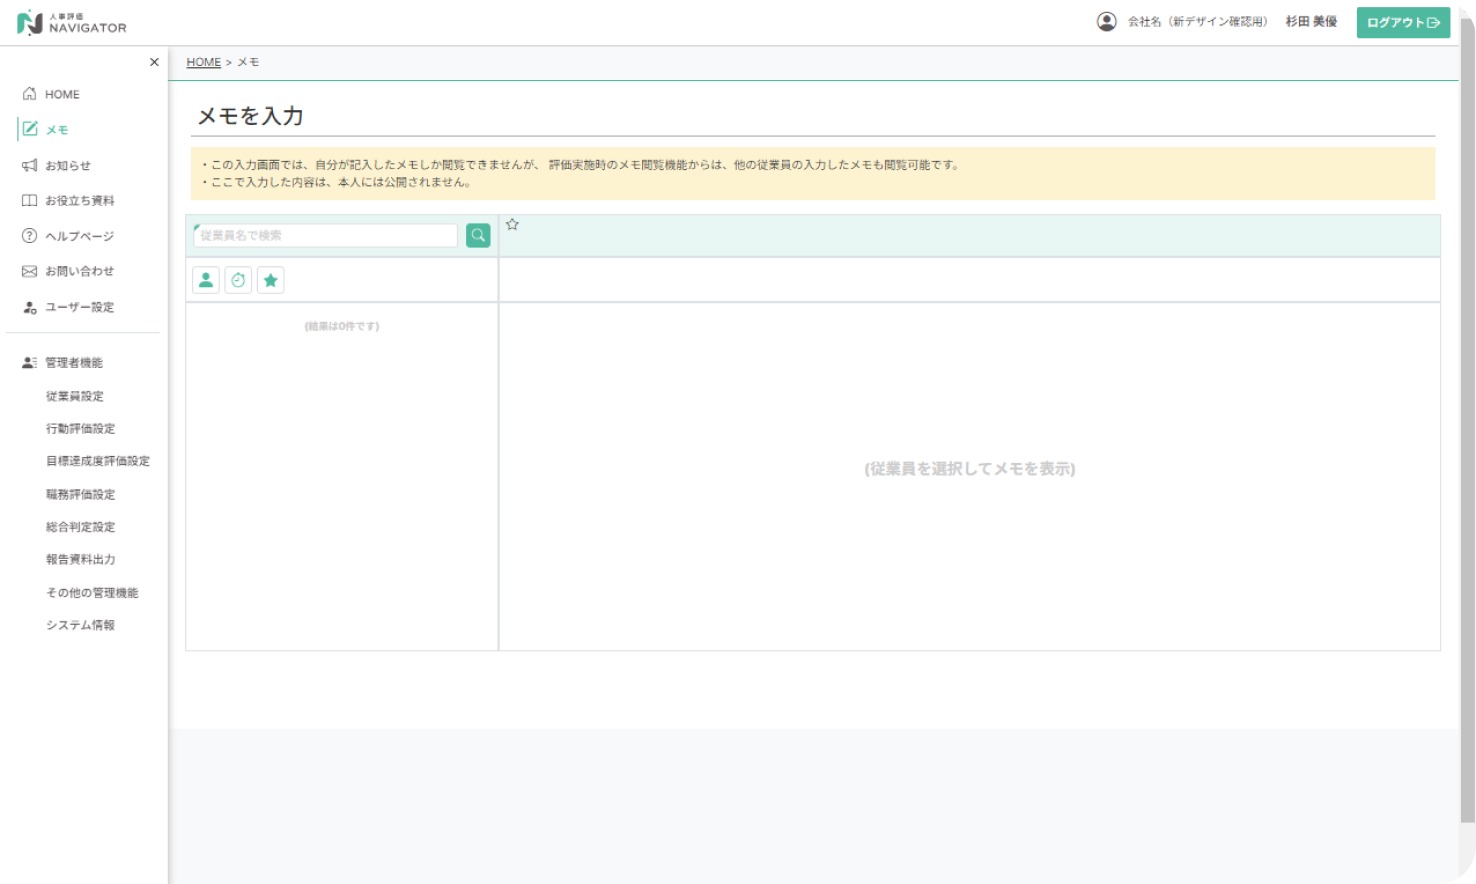Click the お問い合わせ envelope icon
This screenshot has height=884, width=1476.
(x=30, y=271)
